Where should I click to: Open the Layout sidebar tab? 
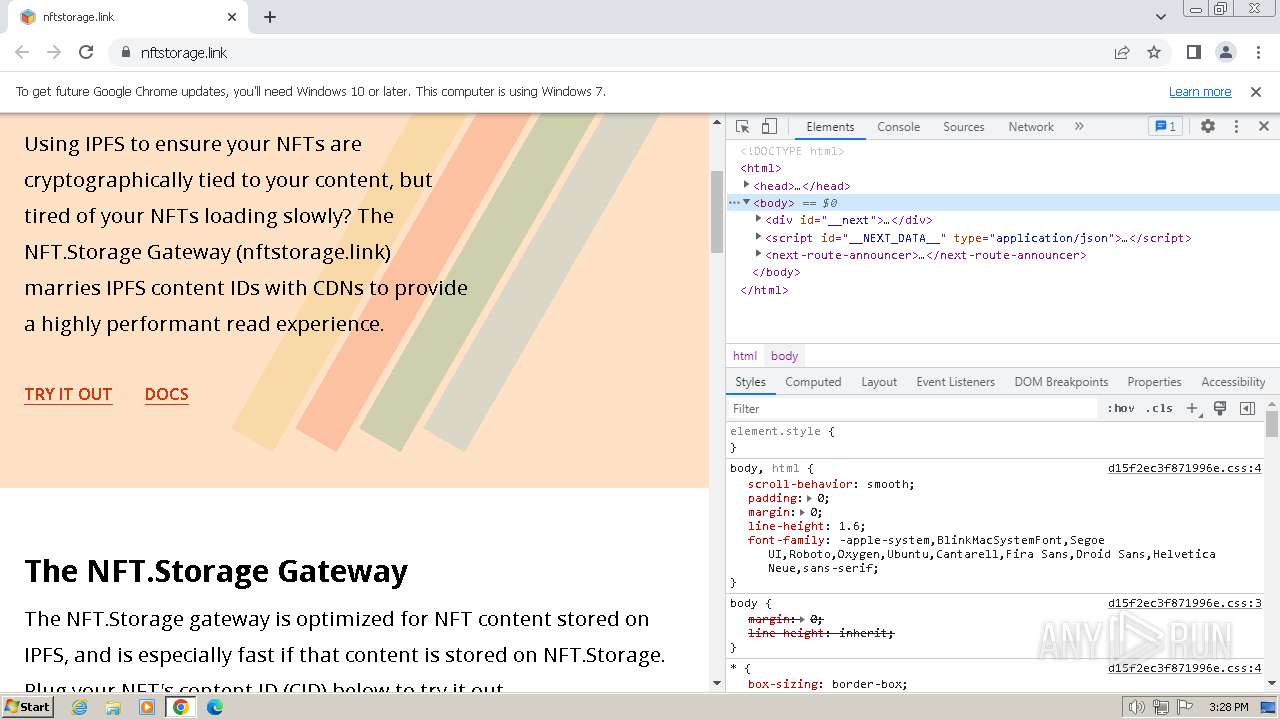[879, 382]
